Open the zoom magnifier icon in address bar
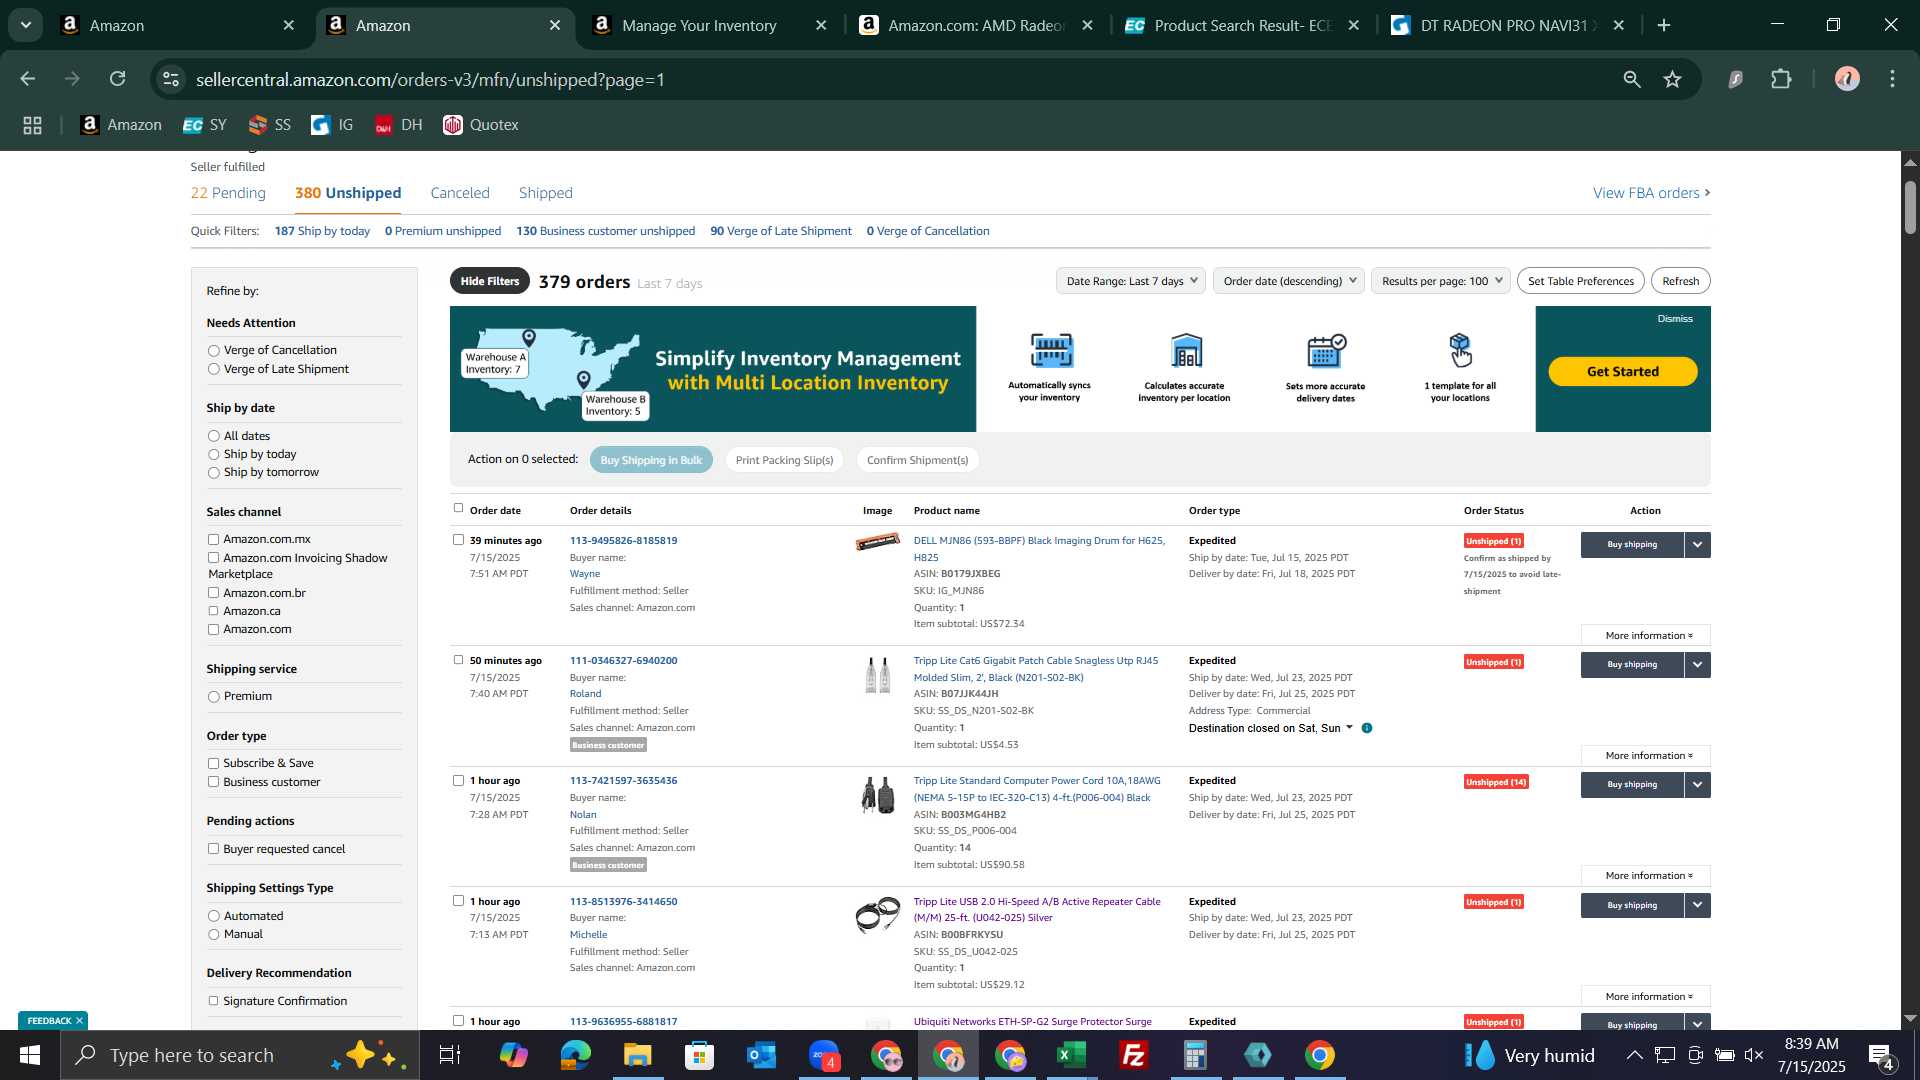This screenshot has width=1920, height=1080. [x=1632, y=79]
